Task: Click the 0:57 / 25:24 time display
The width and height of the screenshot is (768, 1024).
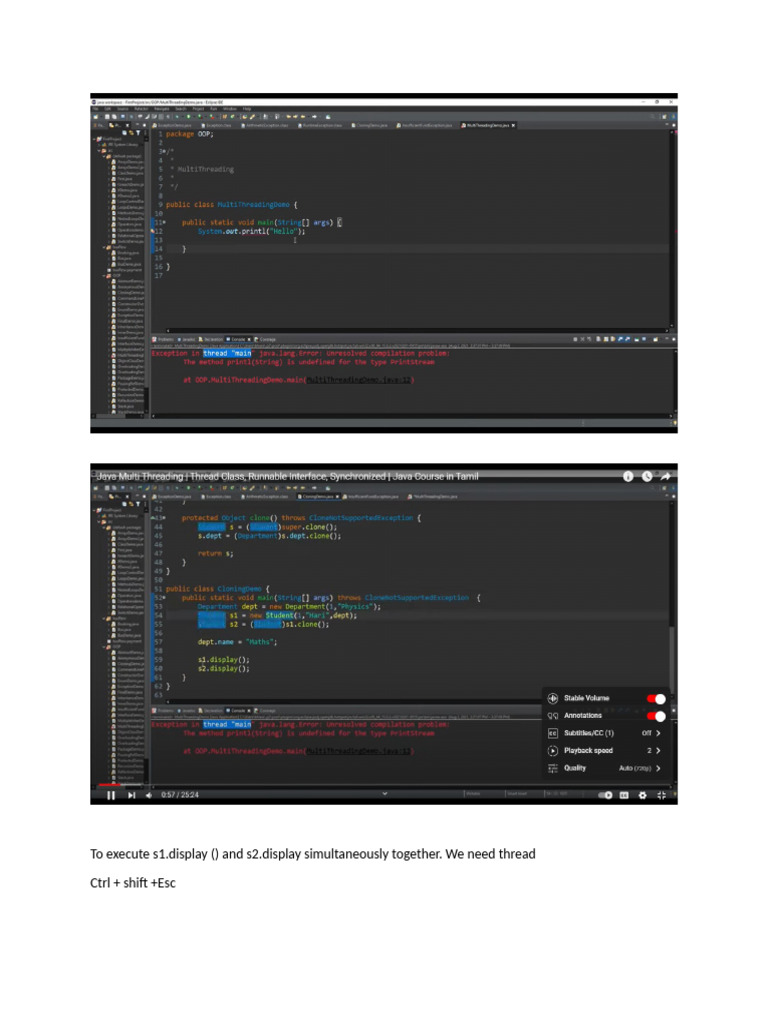Action: tap(180, 795)
